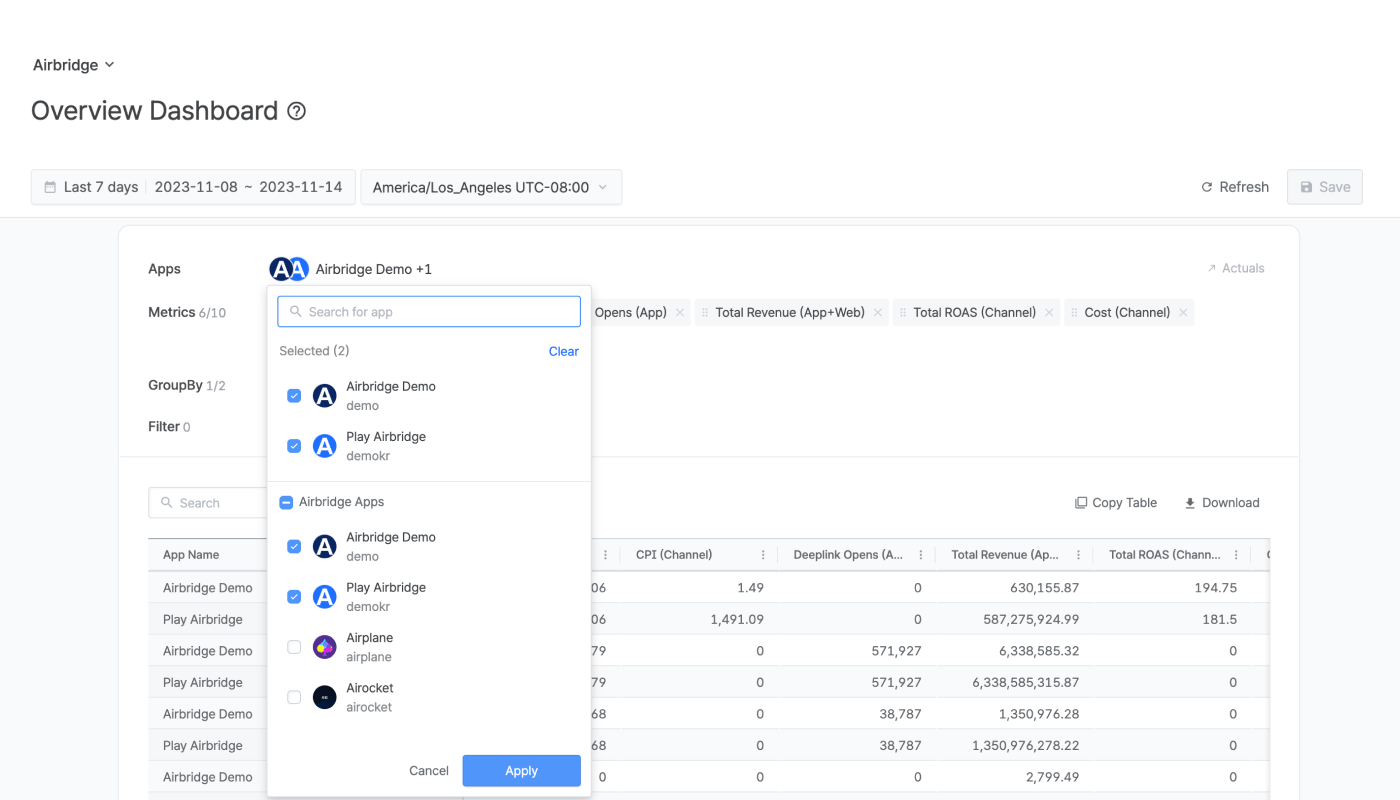Click the Filter label
The image size is (1400, 800).
click(x=164, y=426)
